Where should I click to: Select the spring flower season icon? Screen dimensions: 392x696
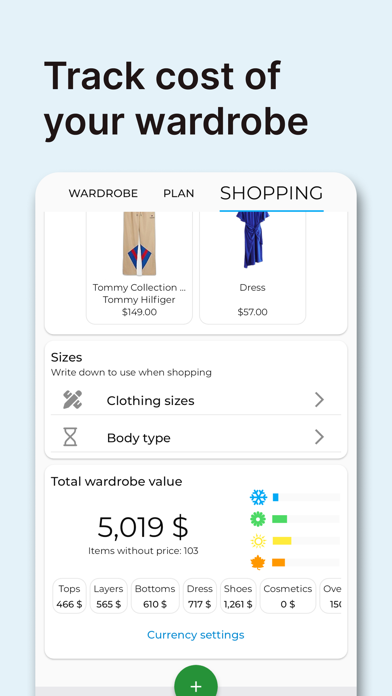click(x=258, y=518)
